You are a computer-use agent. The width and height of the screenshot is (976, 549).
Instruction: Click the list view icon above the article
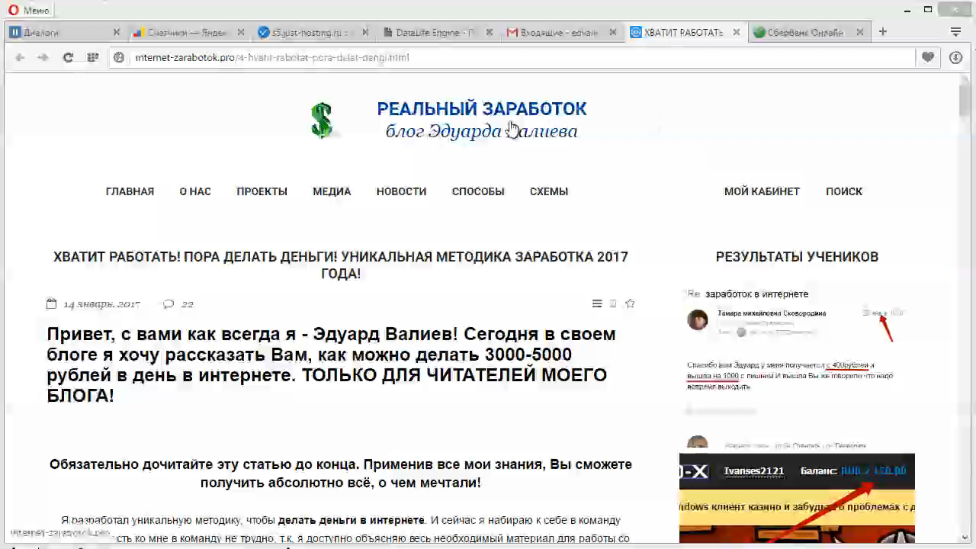(x=597, y=304)
